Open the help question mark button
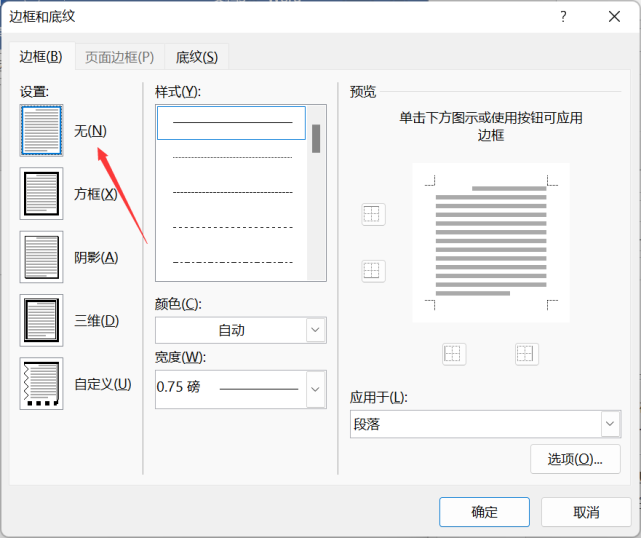 563,17
